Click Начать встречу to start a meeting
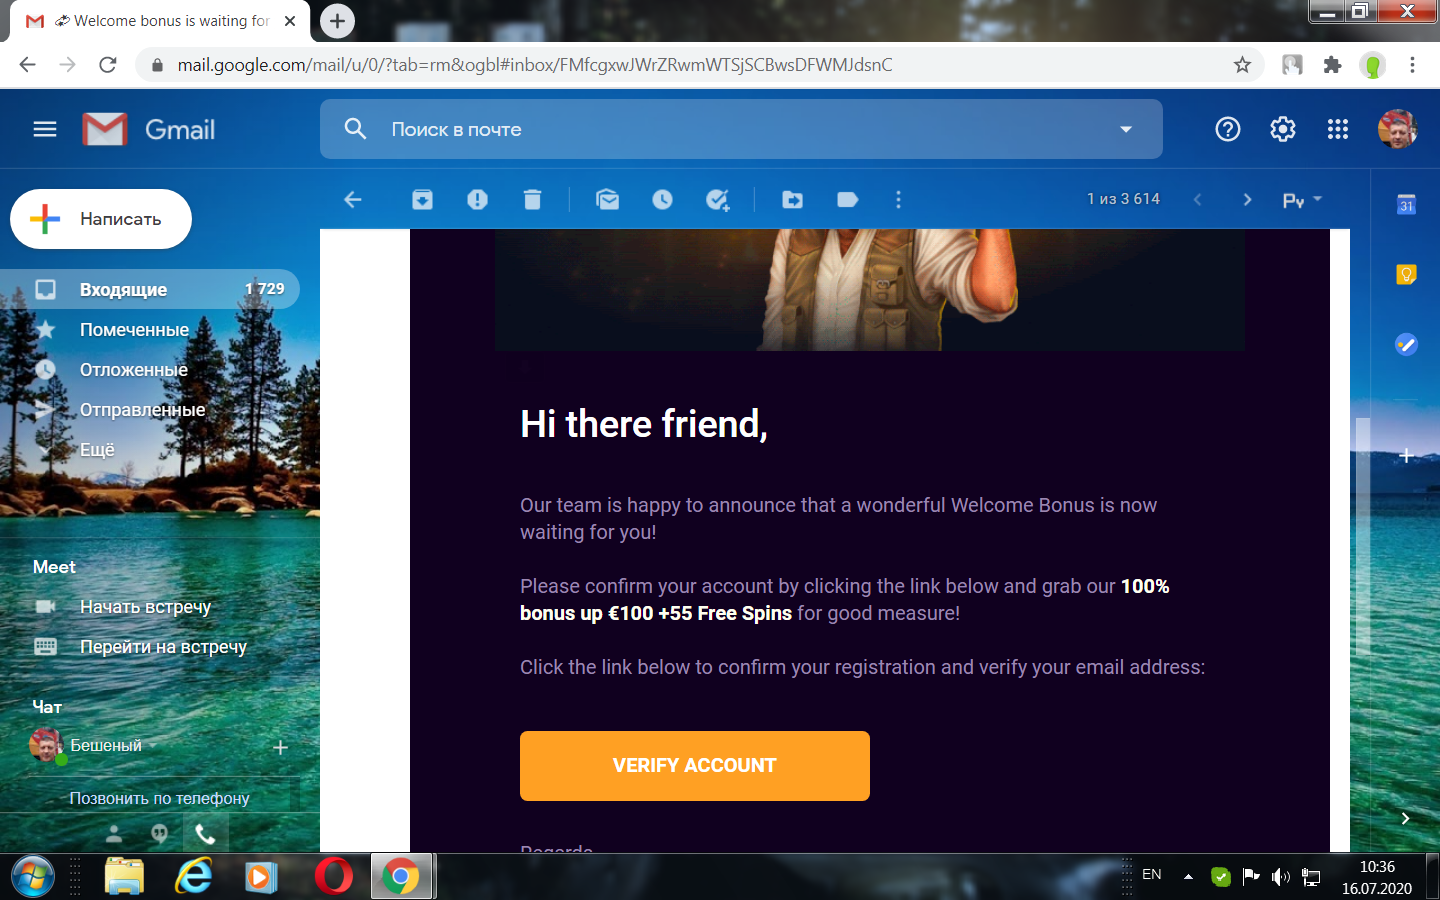Viewport: 1440px width, 900px height. point(145,606)
